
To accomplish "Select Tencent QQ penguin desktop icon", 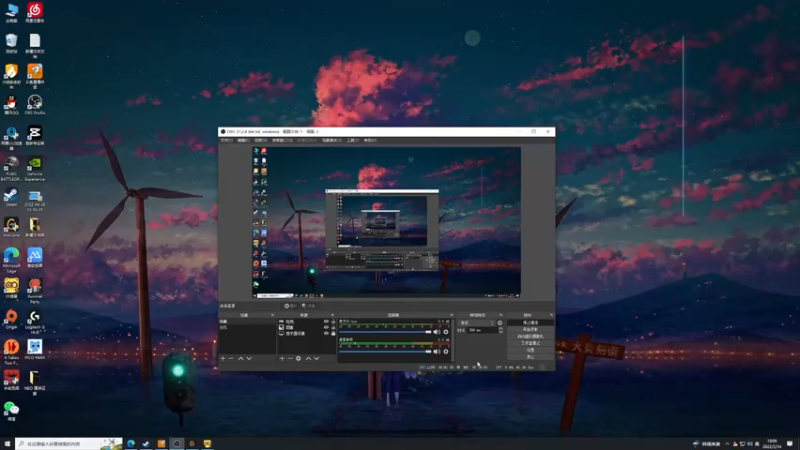I will click(x=11, y=105).
